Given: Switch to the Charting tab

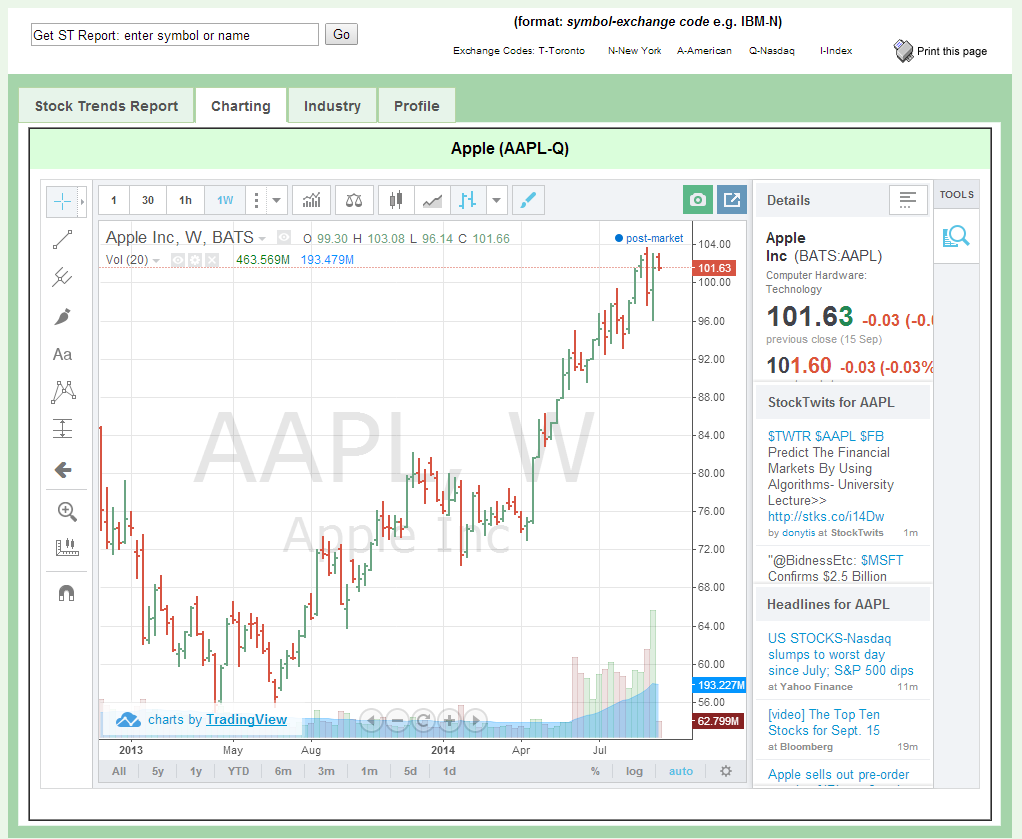Looking at the screenshot, I should point(241,106).
